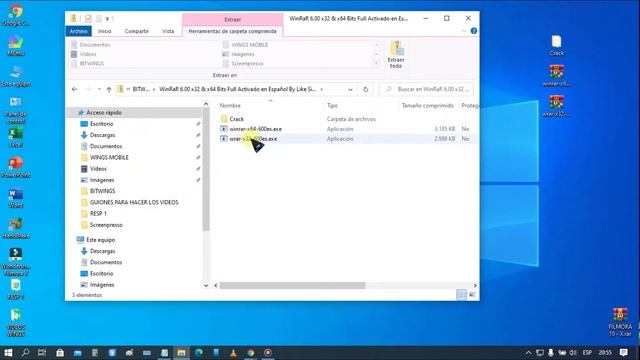The width and height of the screenshot is (640, 360).
Task: Switch to large icons view
Action: (472, 295)
